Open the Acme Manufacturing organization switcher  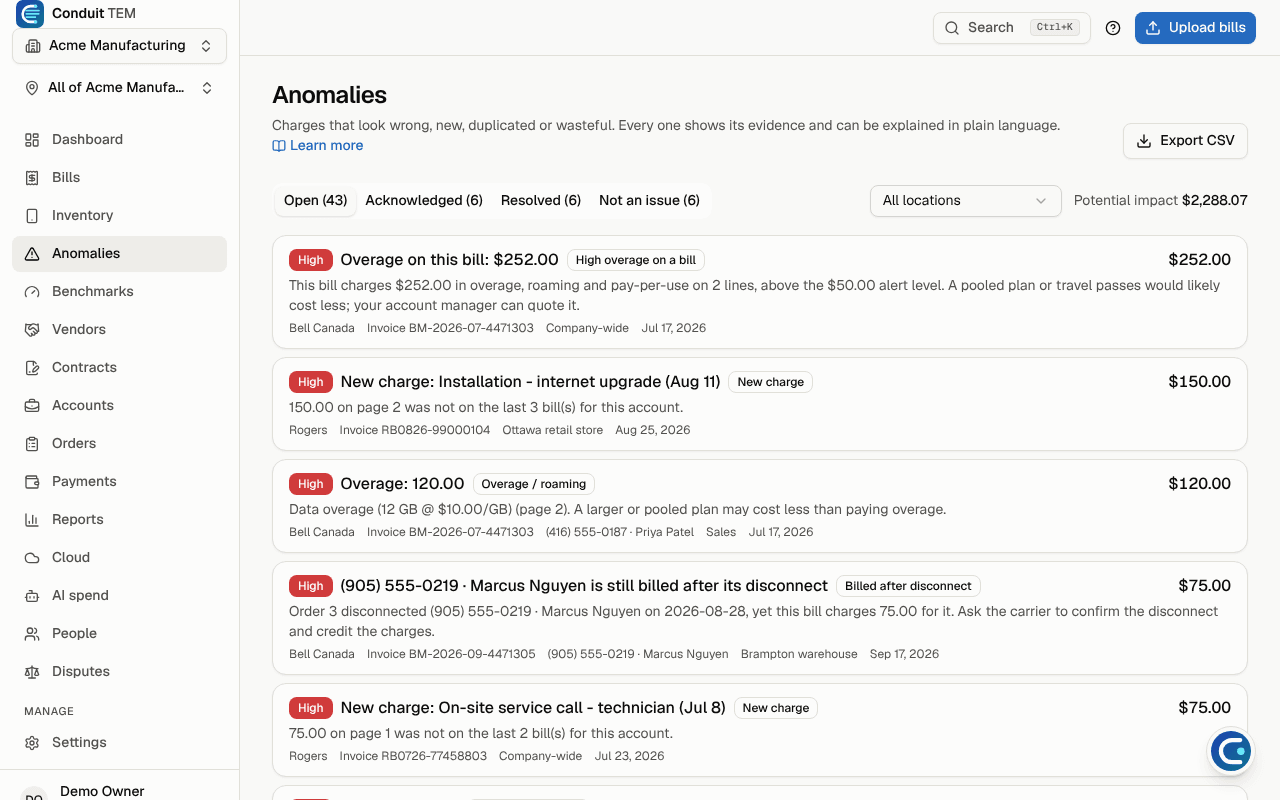(x=120, y=46)
